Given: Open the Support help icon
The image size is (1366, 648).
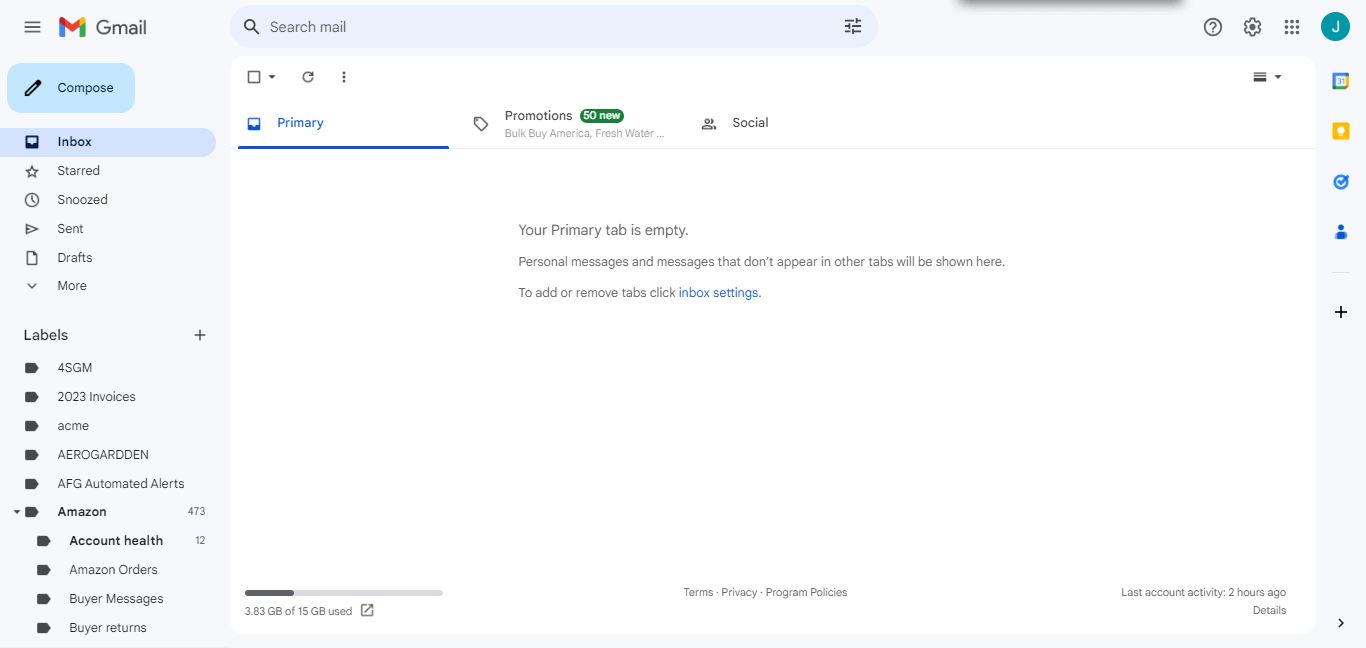Looking at the screenshot, I should click(1213, 27).
